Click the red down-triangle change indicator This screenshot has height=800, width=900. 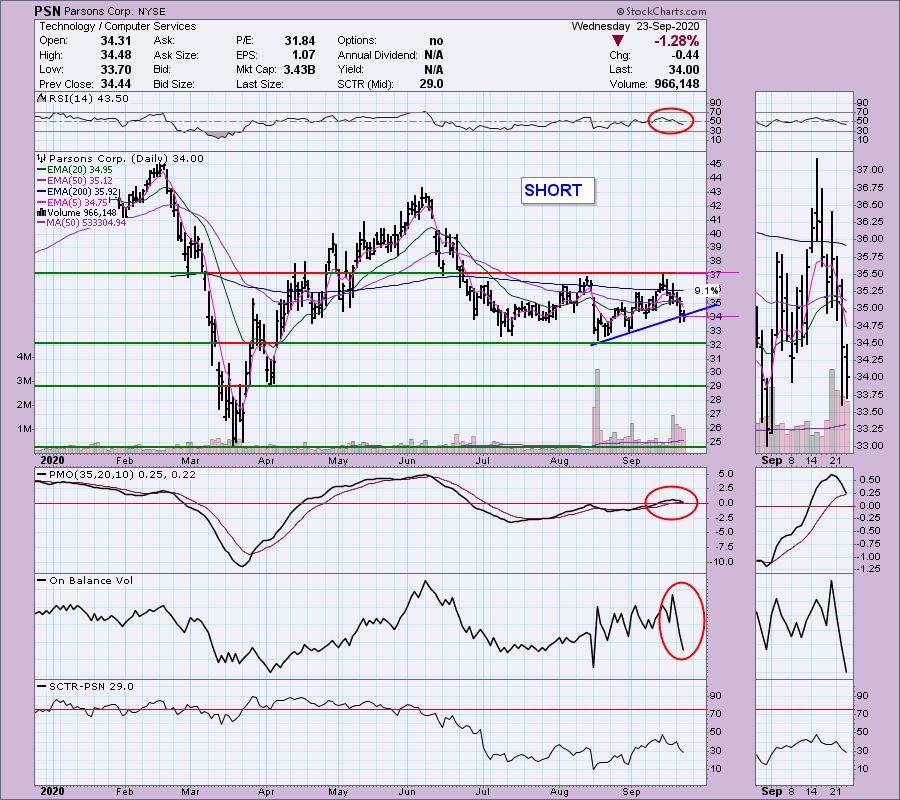(x=618, y=41)
